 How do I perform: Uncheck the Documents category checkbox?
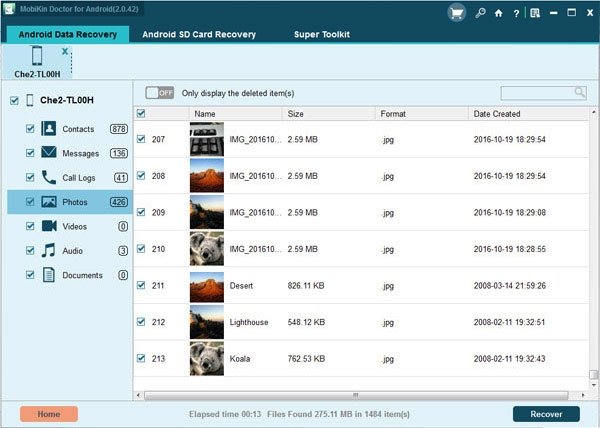(30, 275)
